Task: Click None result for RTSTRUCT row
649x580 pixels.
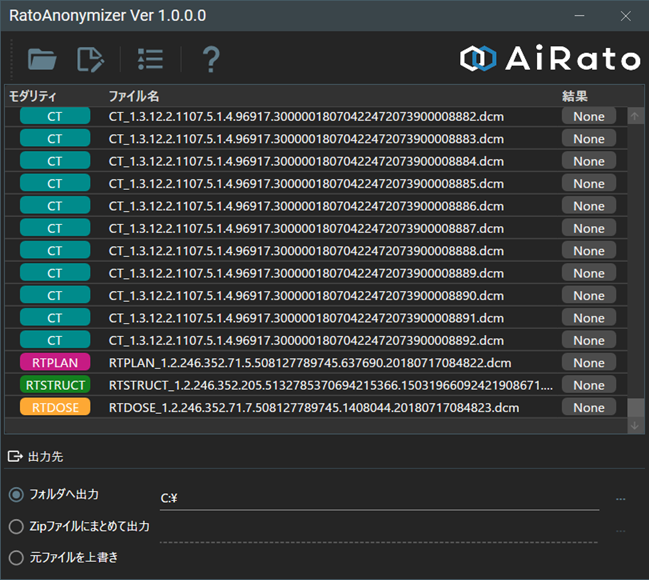Action: click(x=589, y=385)
